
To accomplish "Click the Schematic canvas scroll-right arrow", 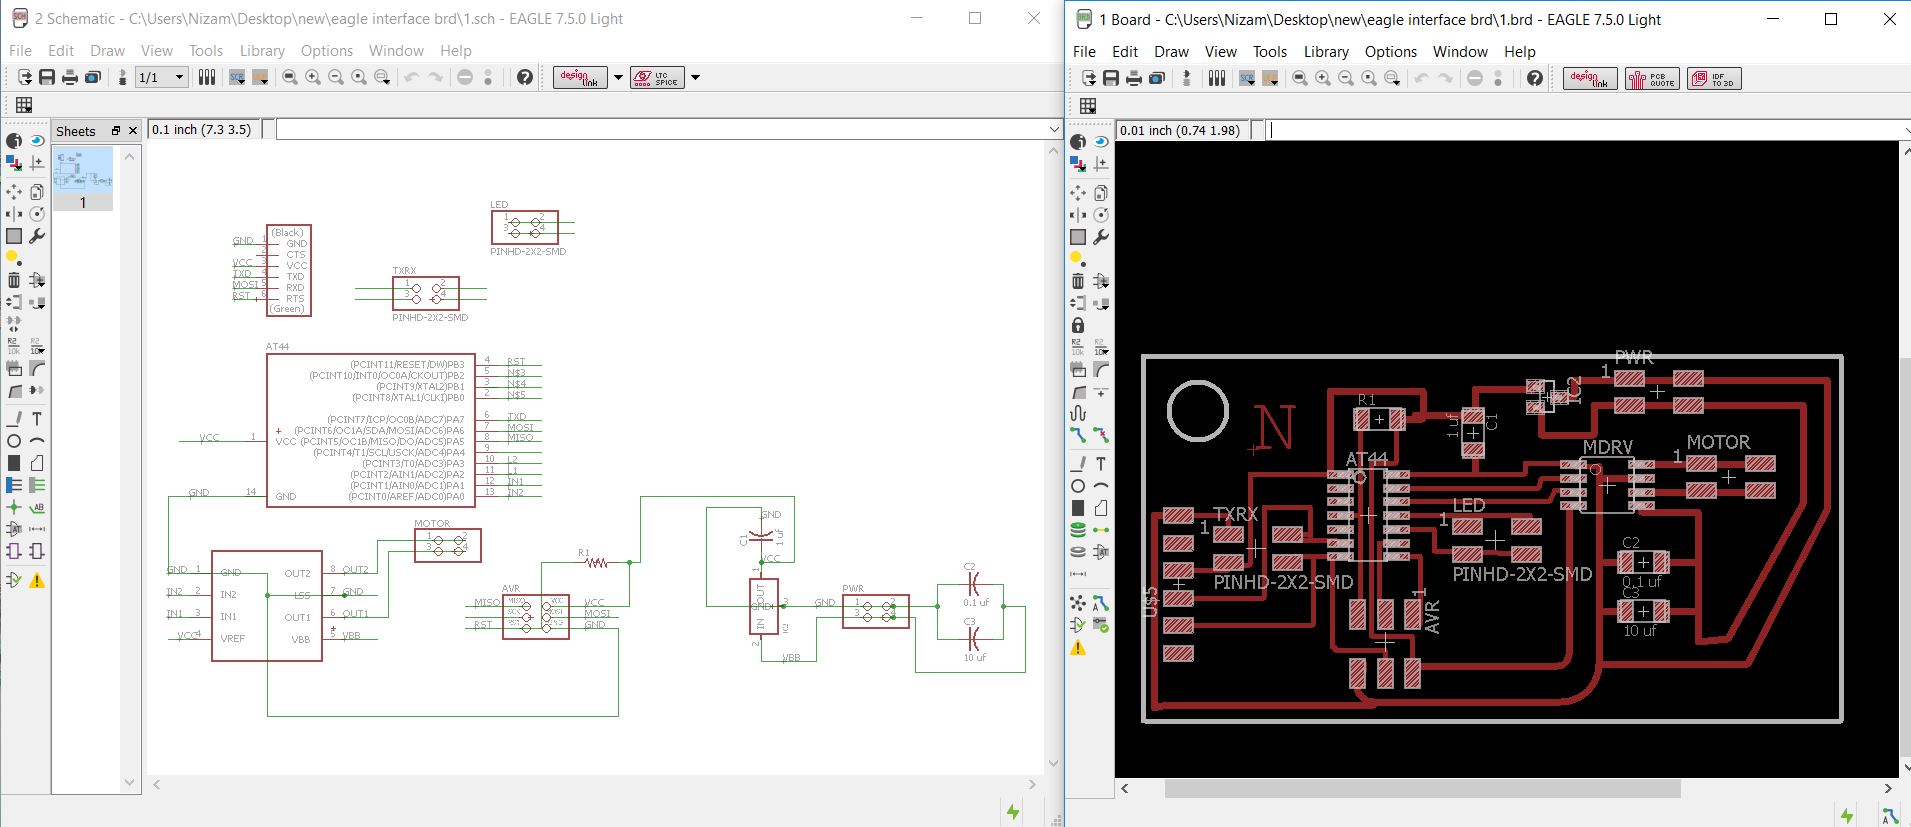I will click(1033, 784).
